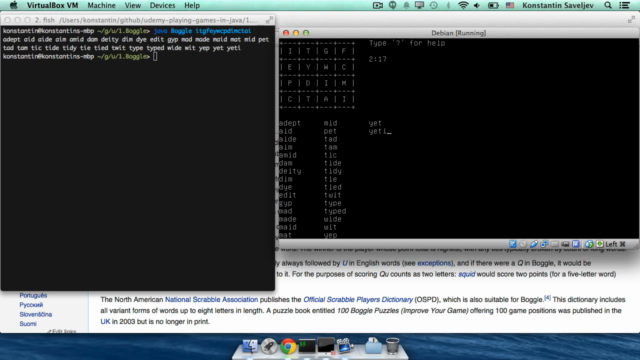640x360 pixels.
Task: Open the Time Machine menu bar icon
Action: click(x=433, y=5)
